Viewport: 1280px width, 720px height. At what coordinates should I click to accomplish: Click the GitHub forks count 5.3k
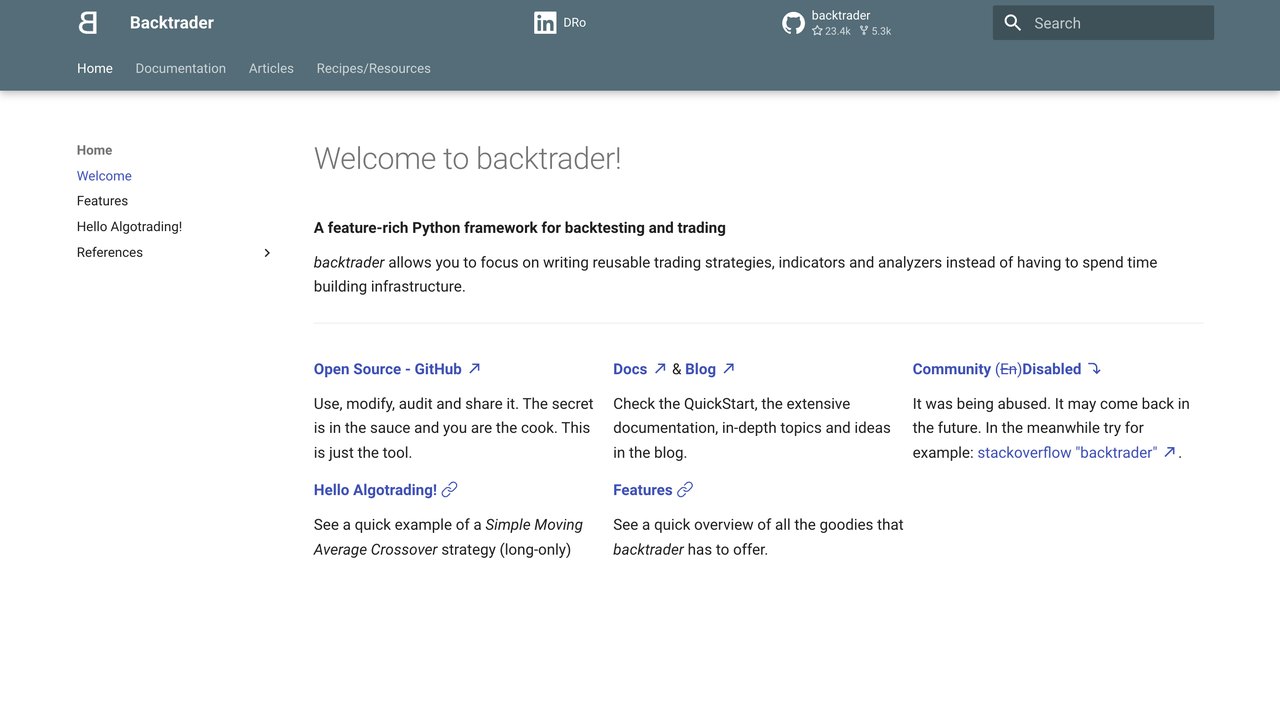click(x=875, y=31)
